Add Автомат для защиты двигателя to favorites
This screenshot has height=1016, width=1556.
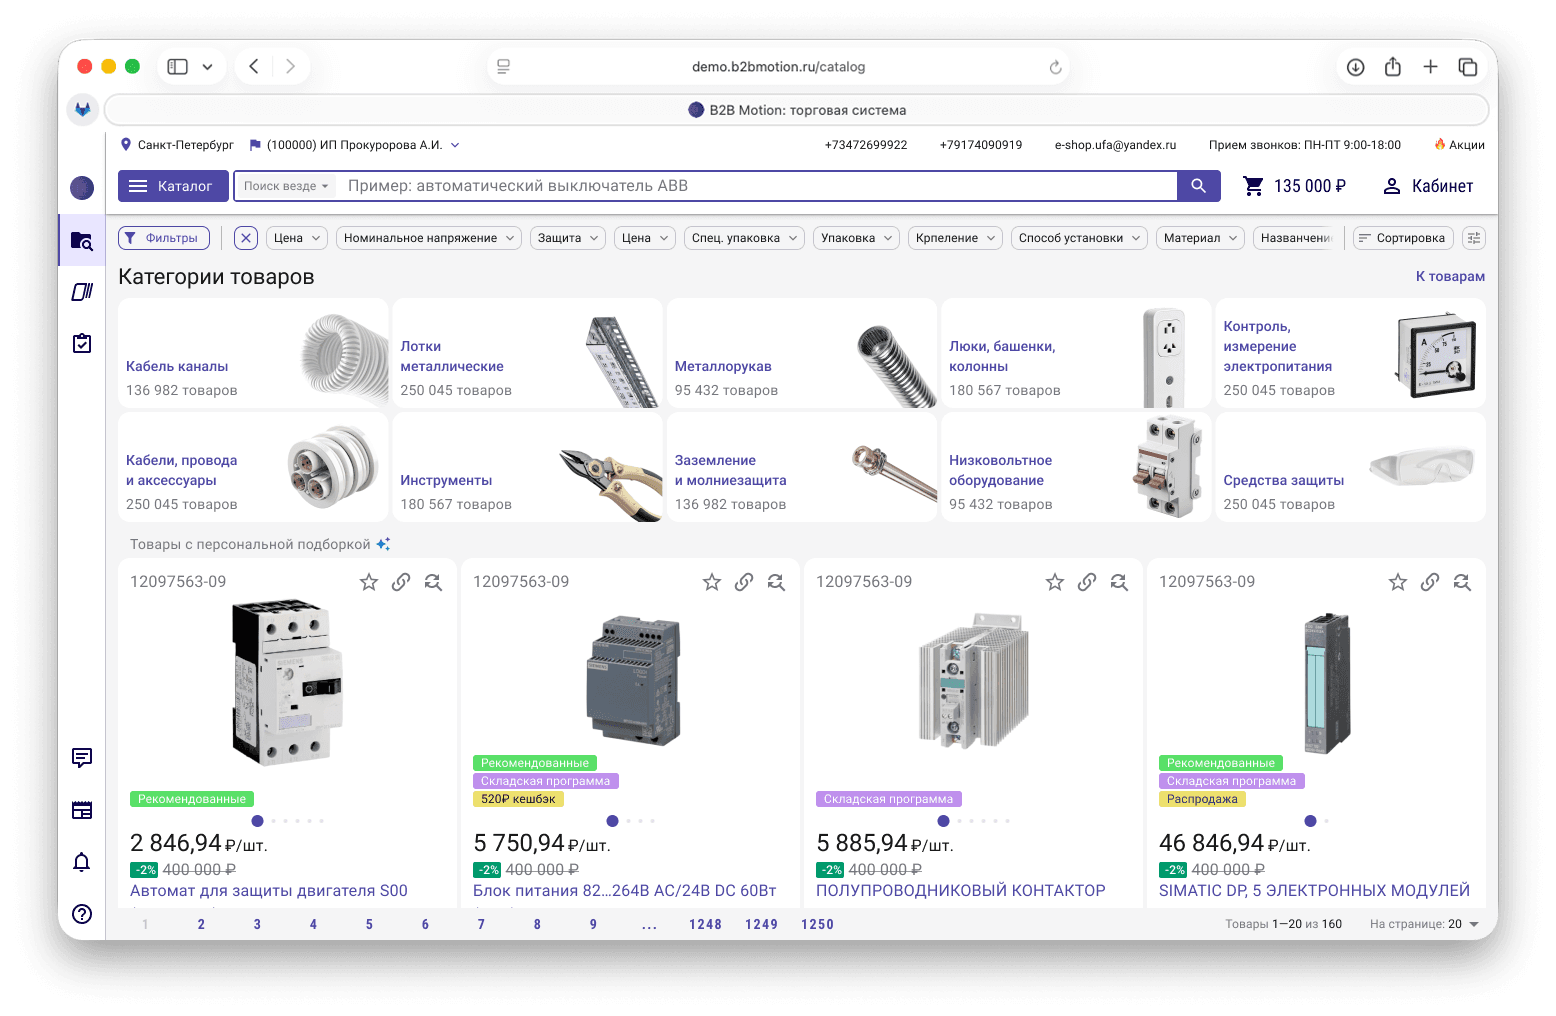pos(369,582)
